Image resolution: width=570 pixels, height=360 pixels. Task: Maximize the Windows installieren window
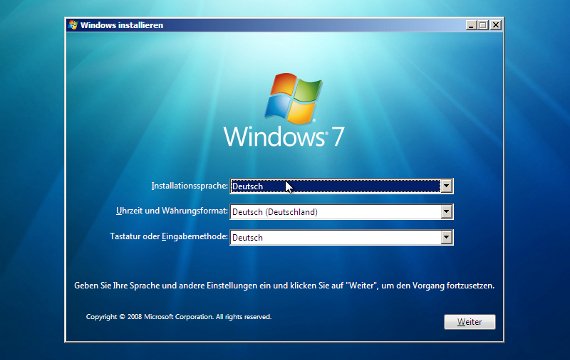pos(483,25)
